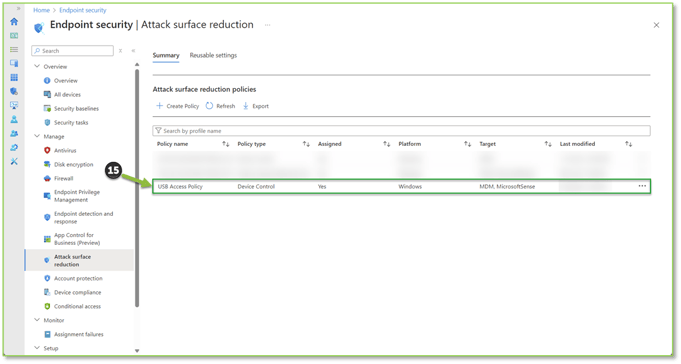Switch to the Summary tab
Viewport: 681px width, 364px height.
click(x=166, y=55)
